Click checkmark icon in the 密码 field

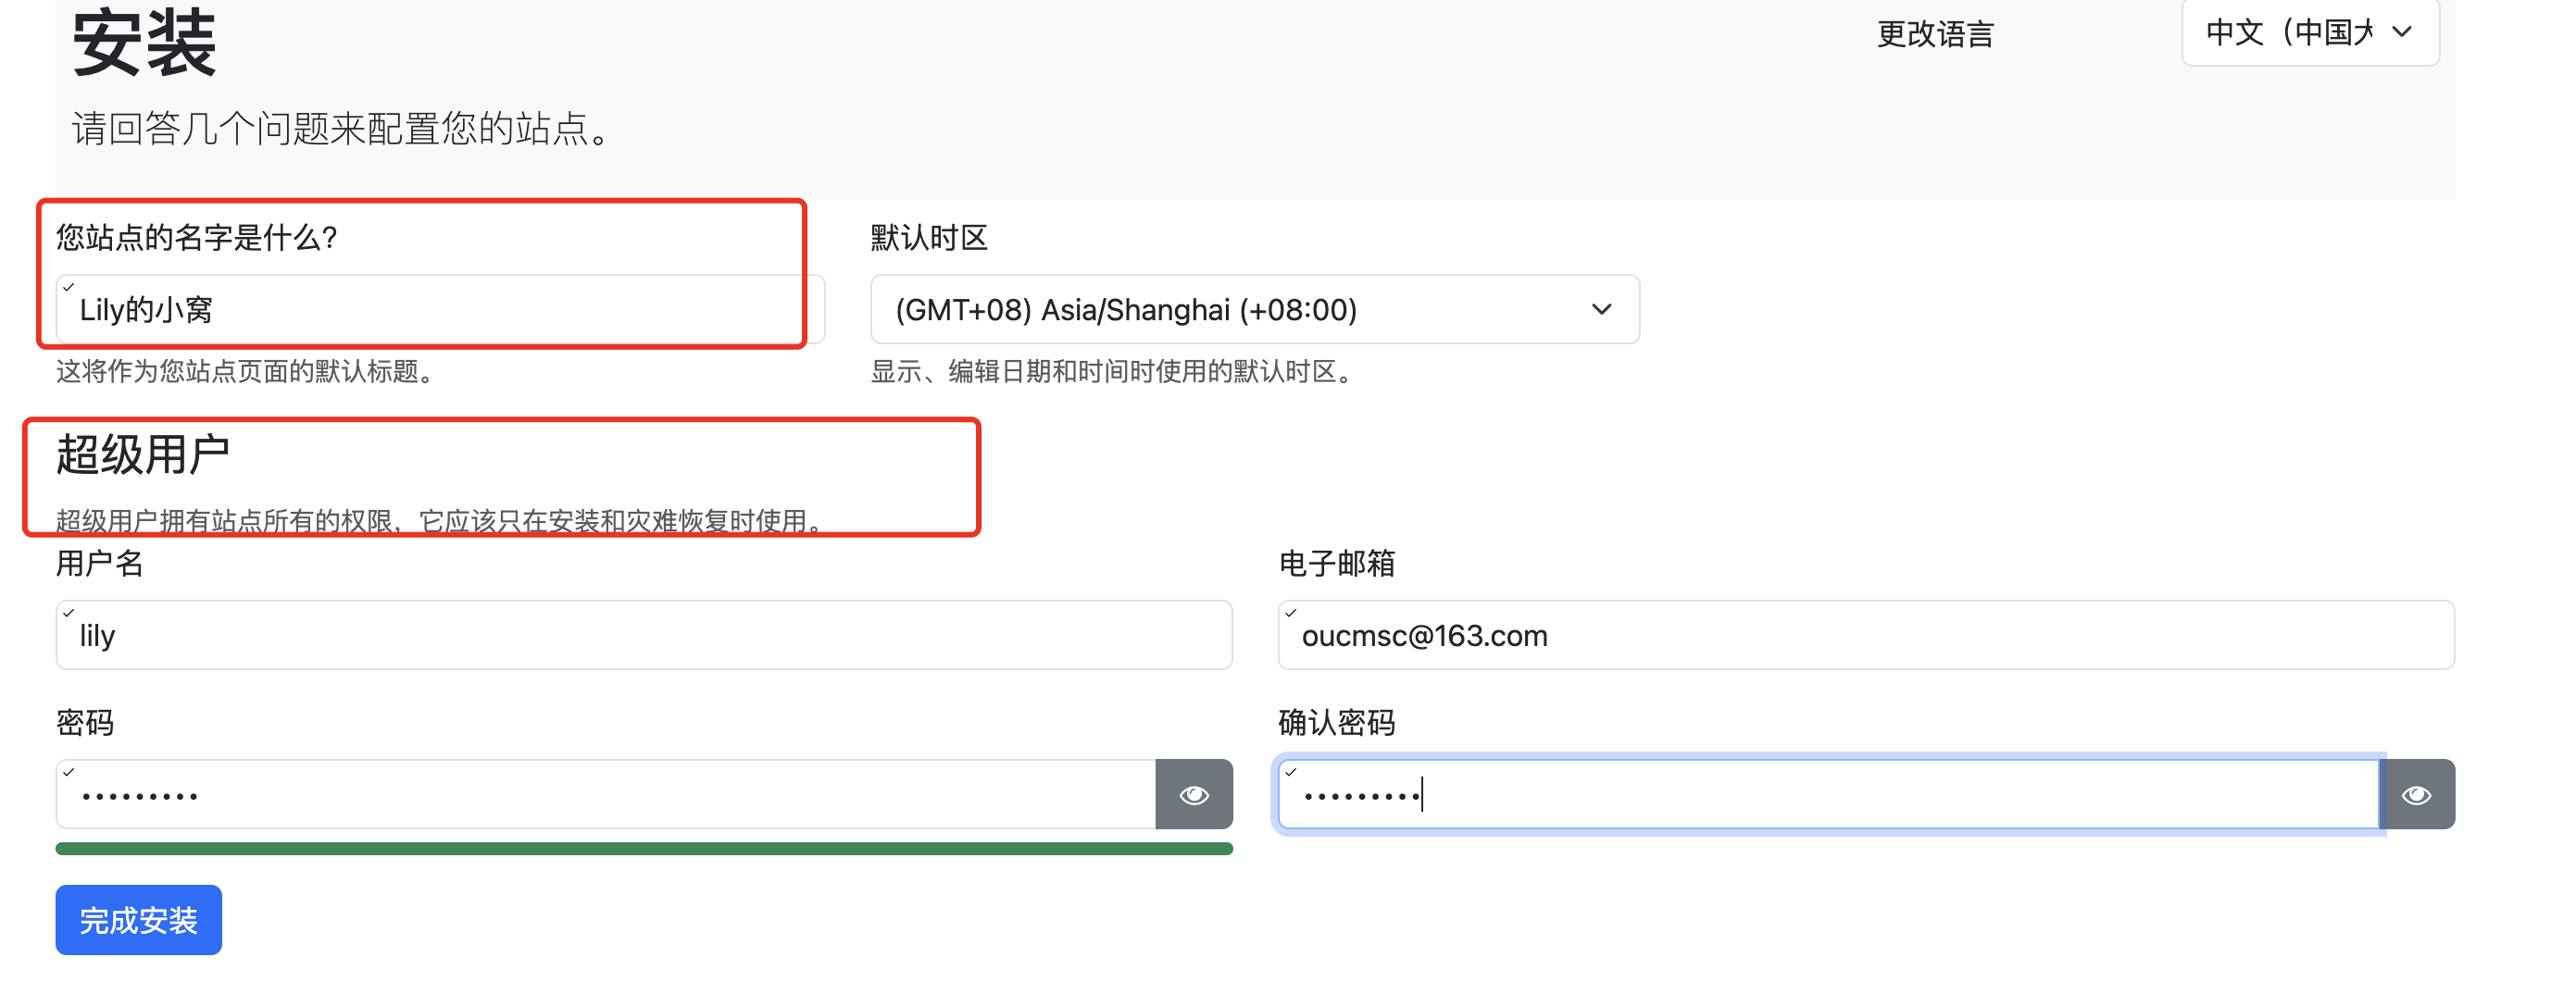click(69, 772)
